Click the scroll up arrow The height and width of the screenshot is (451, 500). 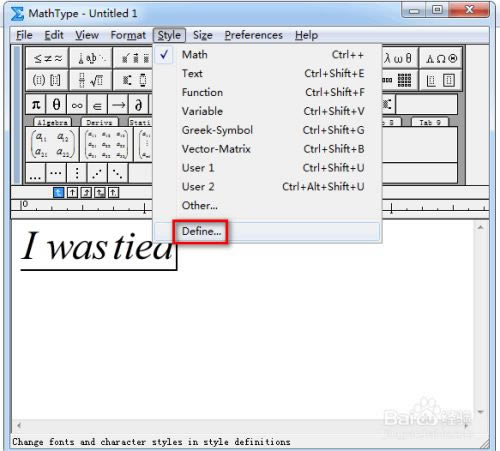(480, 228)
